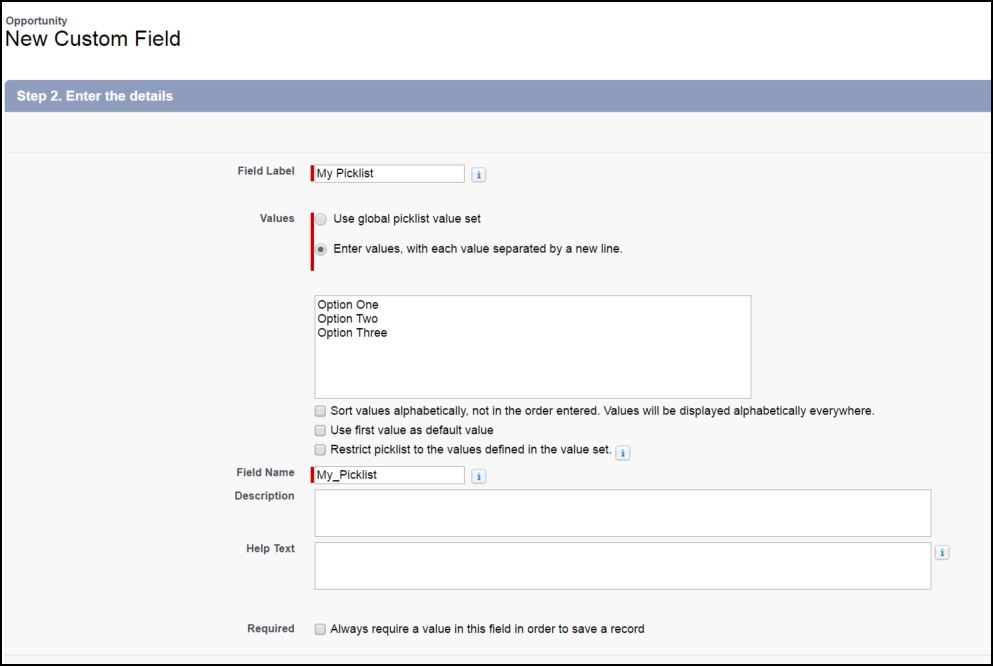Click the info icon beside Field Name
The image size is (993, 667).
(478, 476)
